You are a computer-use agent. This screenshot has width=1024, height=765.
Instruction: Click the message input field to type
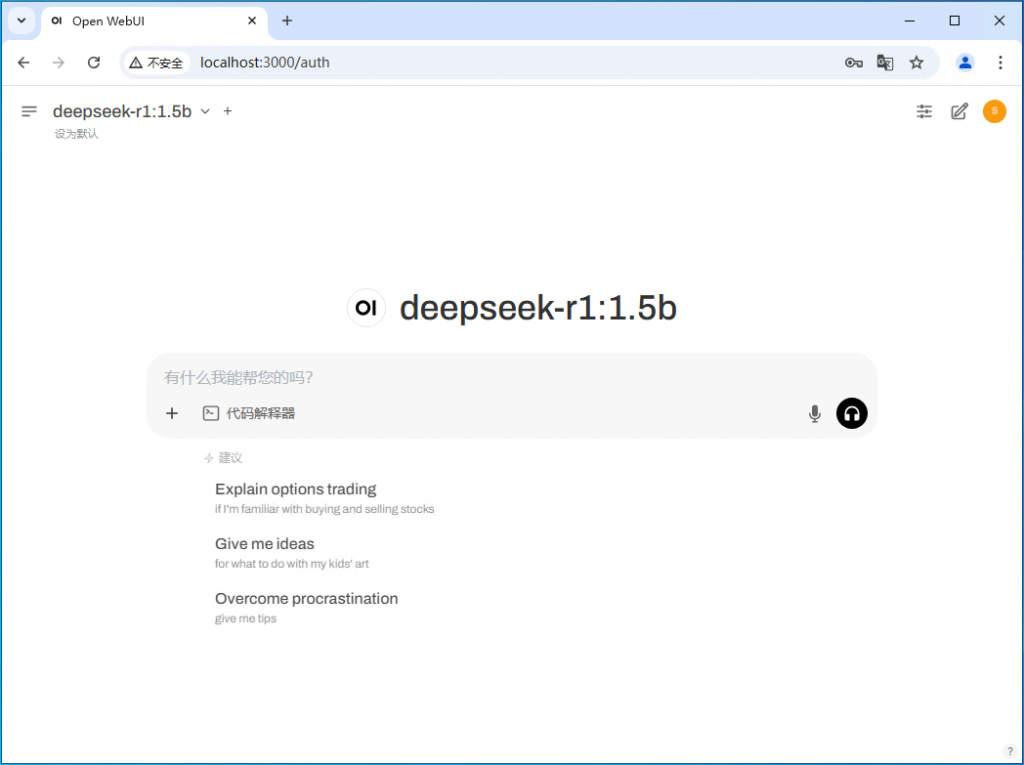coord(450,377)
